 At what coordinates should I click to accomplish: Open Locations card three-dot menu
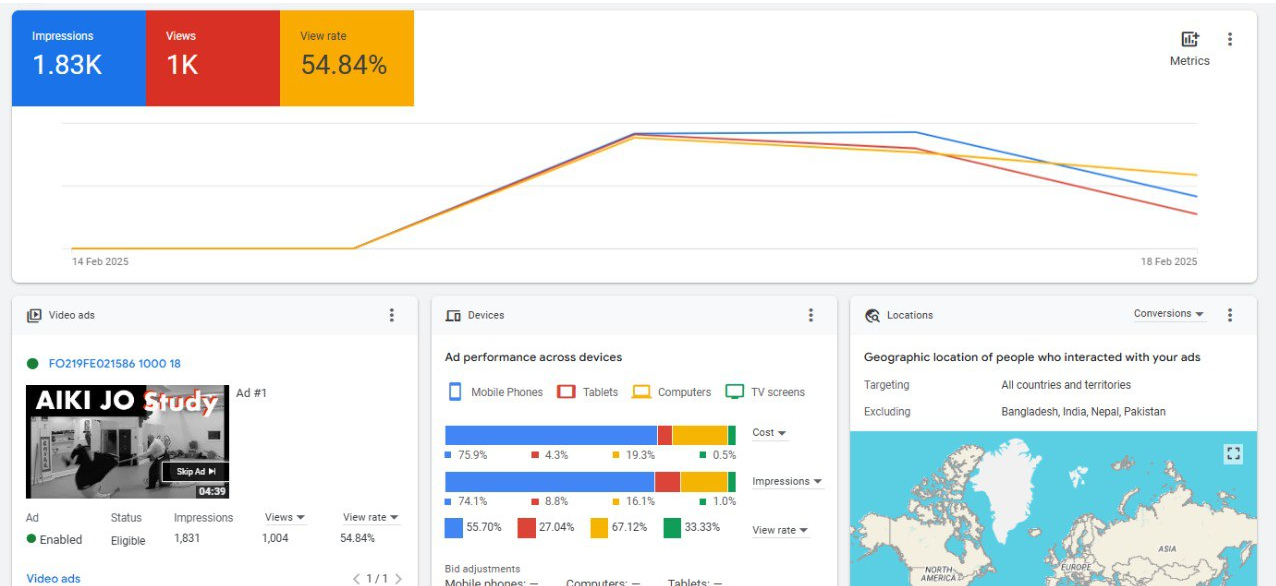[1230, 315]
